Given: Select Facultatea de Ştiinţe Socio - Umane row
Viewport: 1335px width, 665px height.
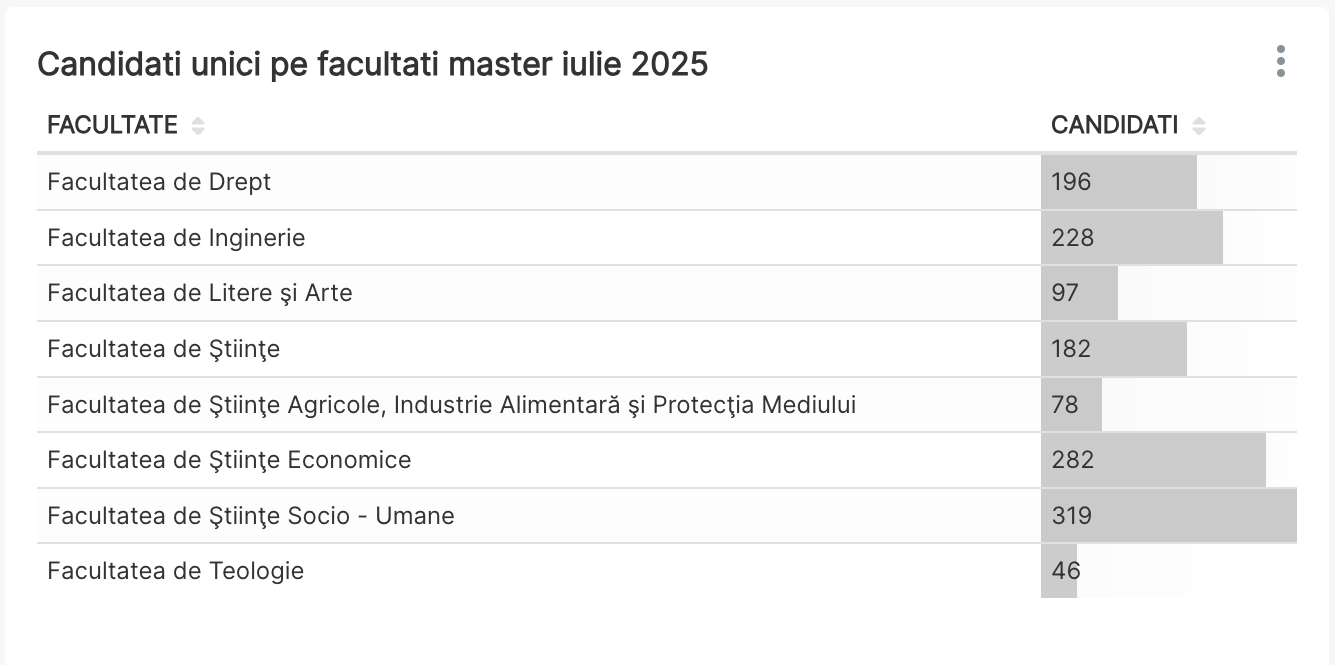Looking at the screenshot, I should (667, 516).
